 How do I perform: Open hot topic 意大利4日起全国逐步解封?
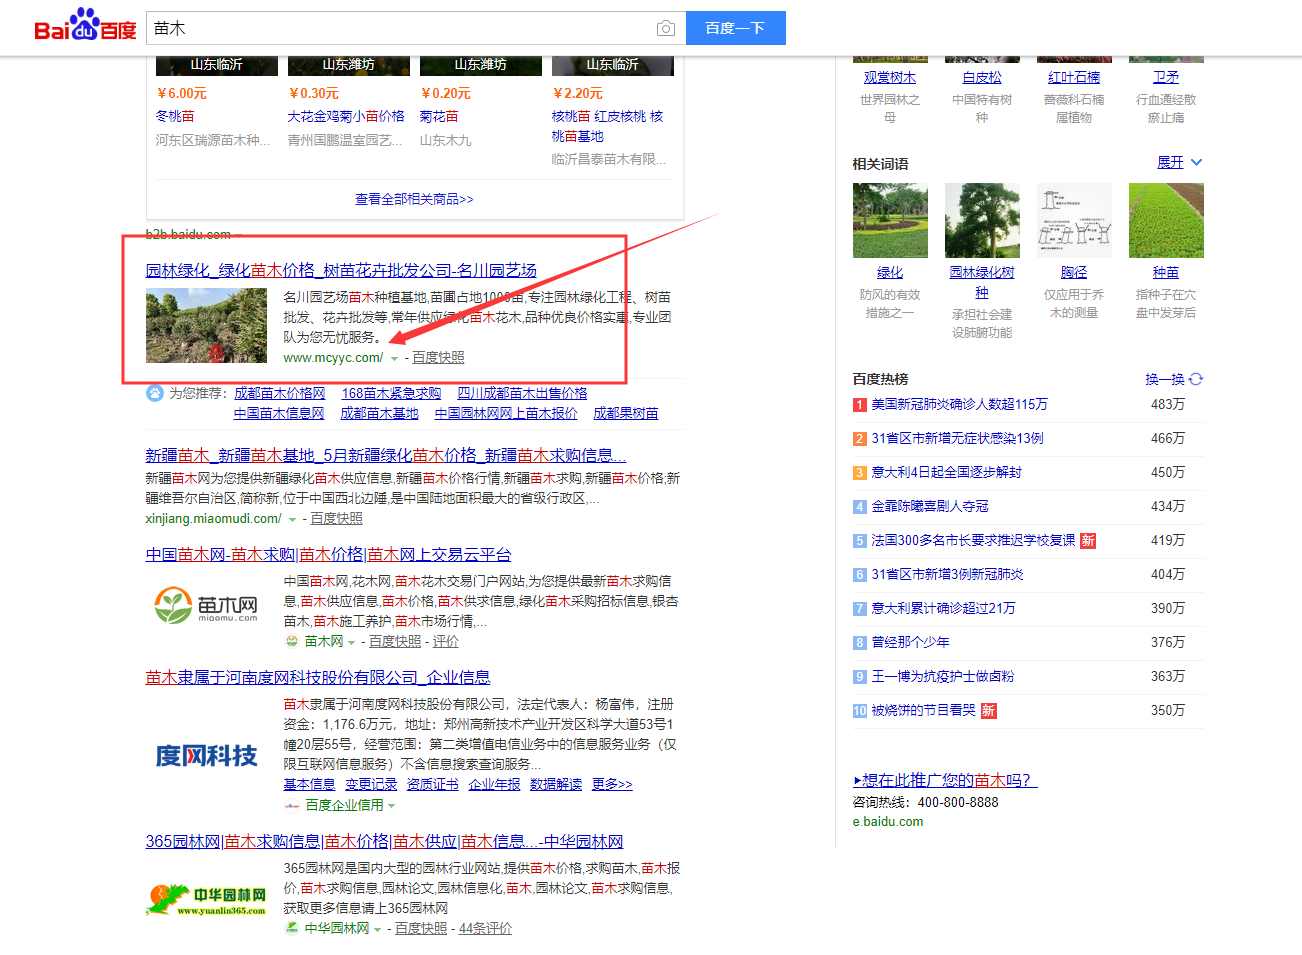(x=946, y=472)
